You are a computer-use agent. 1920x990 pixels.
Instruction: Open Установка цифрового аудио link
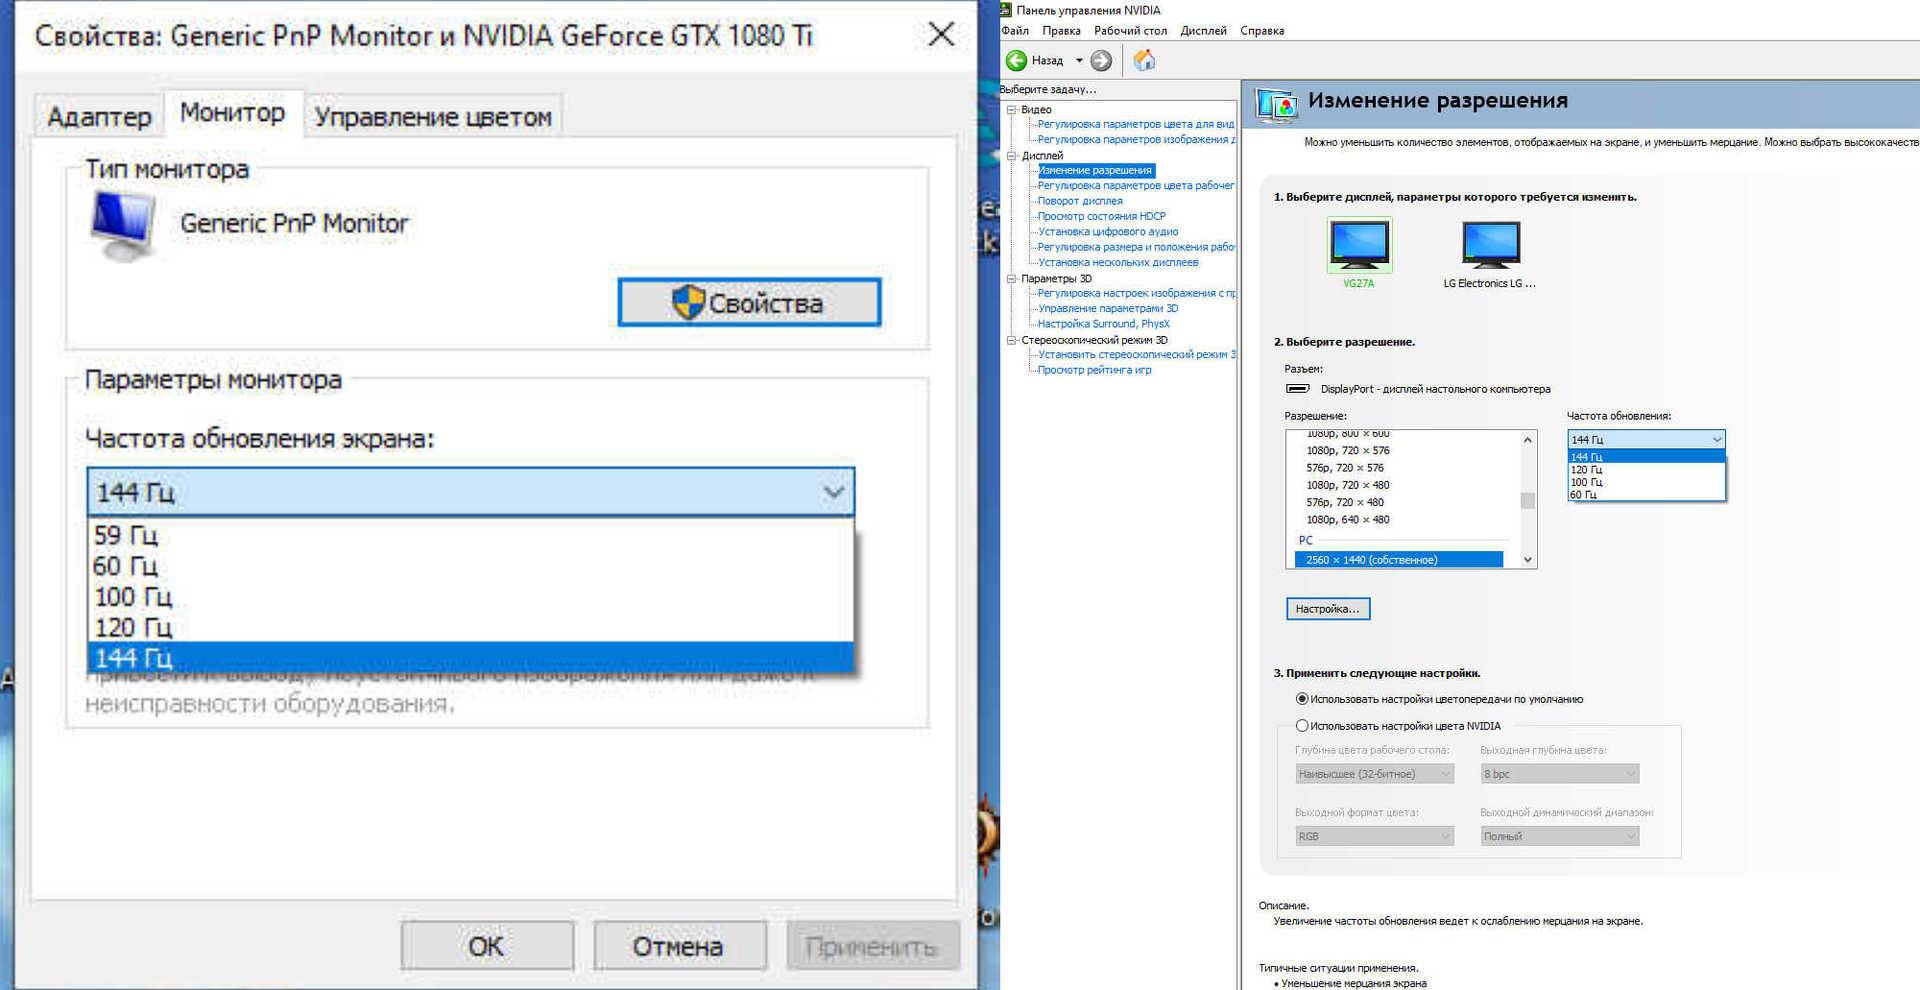1108,232
